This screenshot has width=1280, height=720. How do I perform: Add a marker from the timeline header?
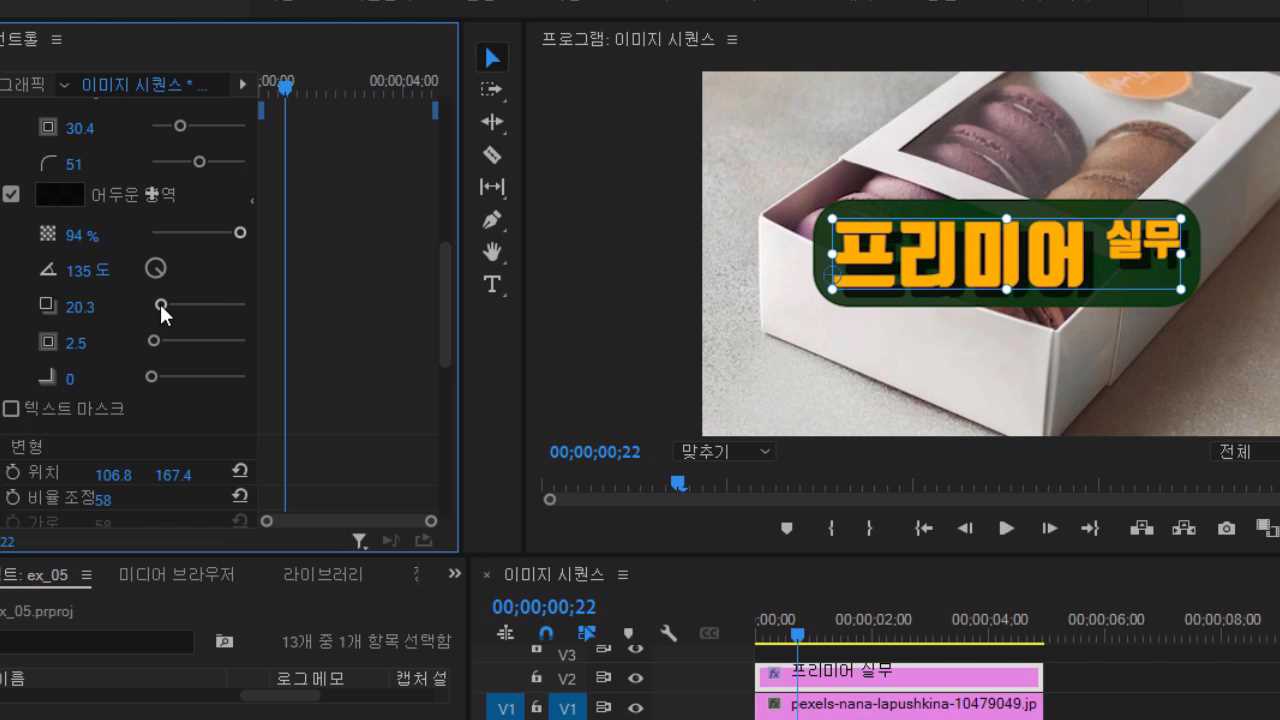click(628, 633)
